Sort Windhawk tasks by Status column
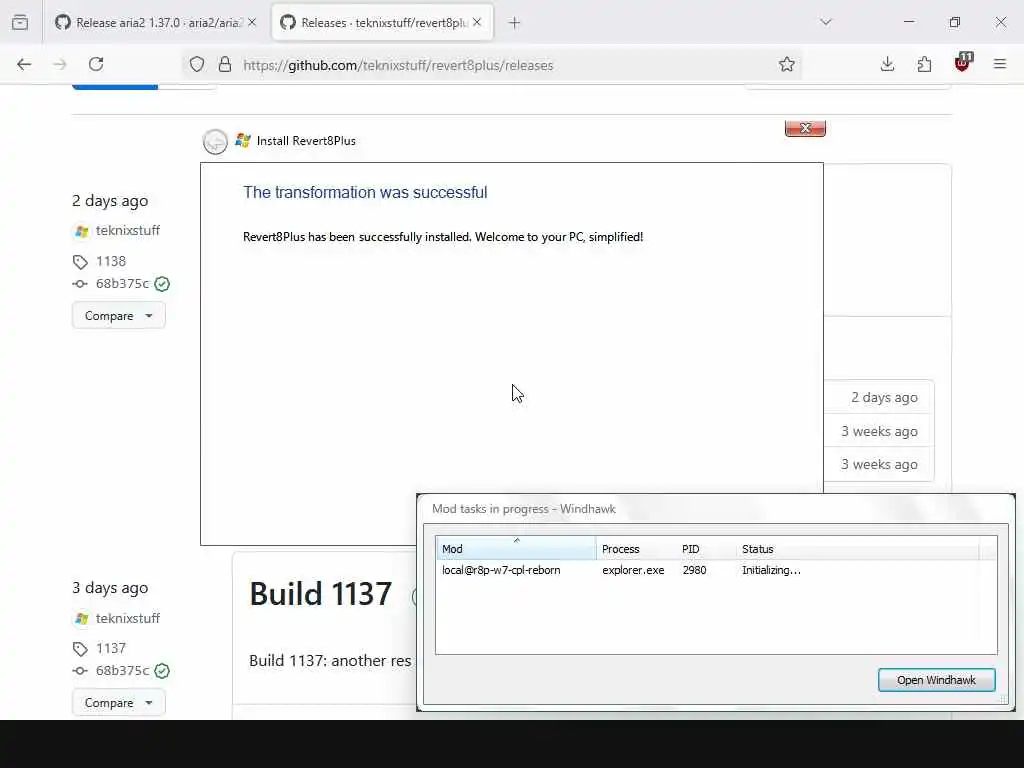 point(857,549)
